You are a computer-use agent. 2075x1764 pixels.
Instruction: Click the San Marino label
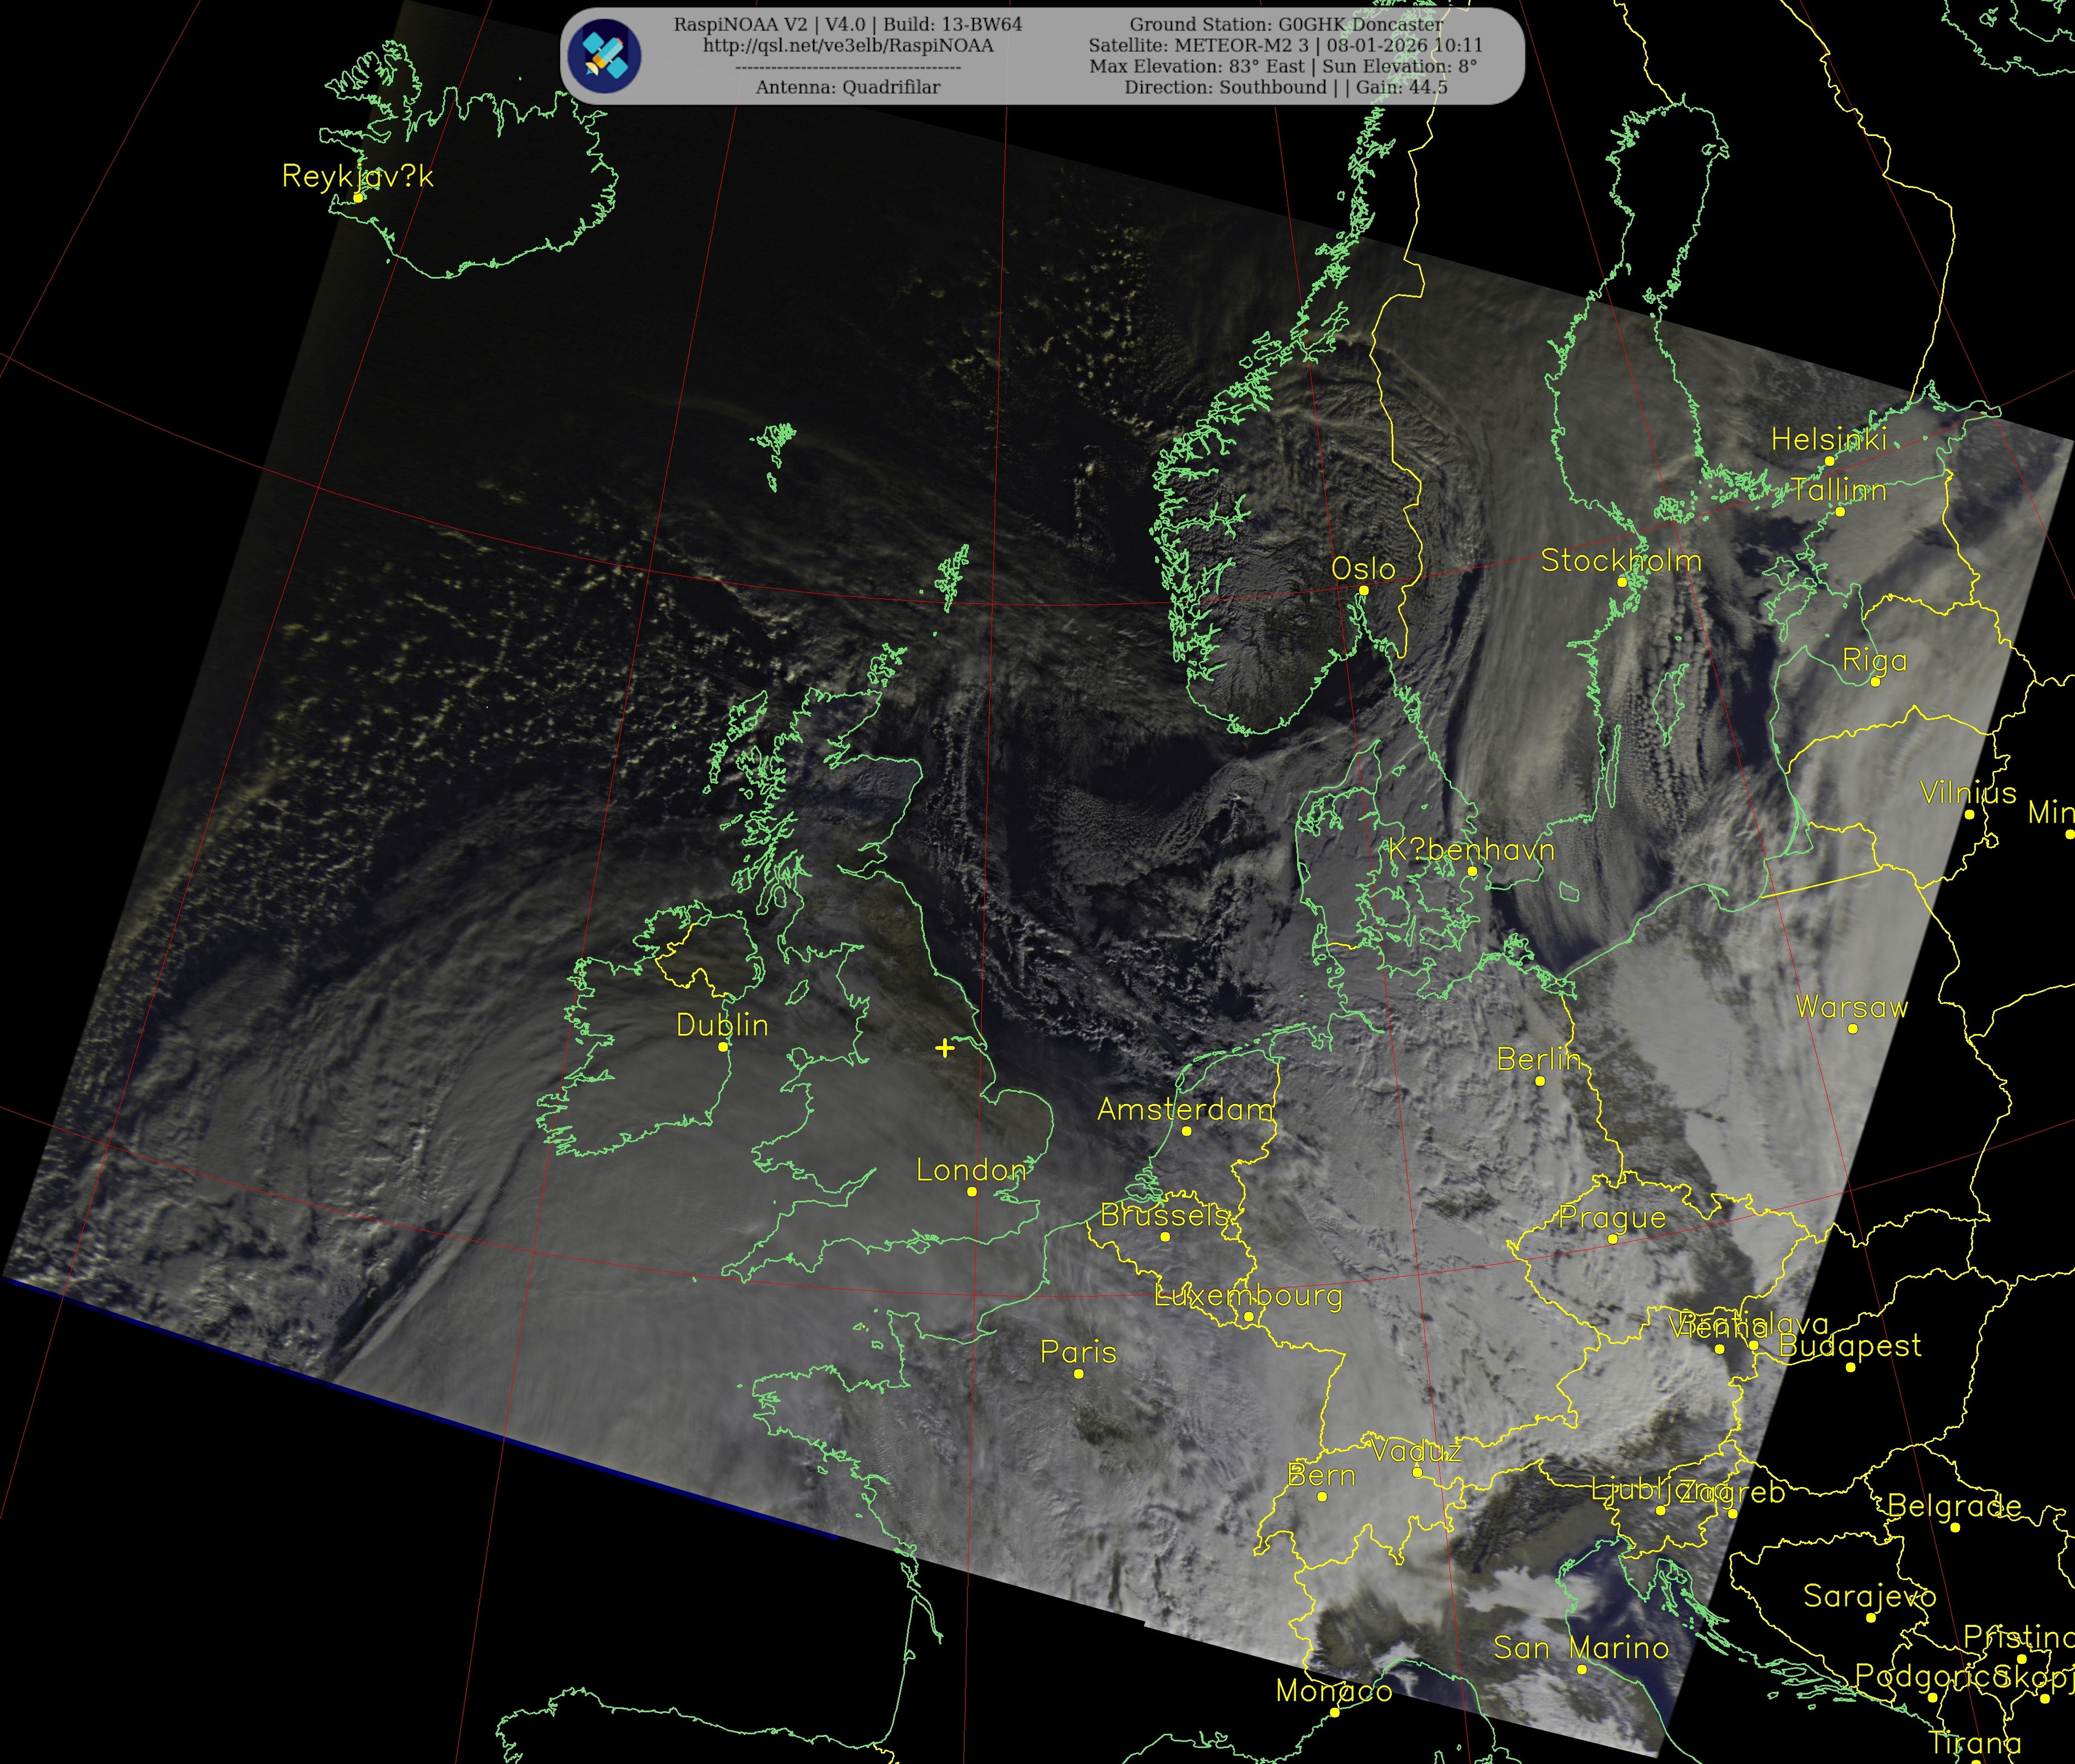pyautogui.click(x=1581, y=1648)
